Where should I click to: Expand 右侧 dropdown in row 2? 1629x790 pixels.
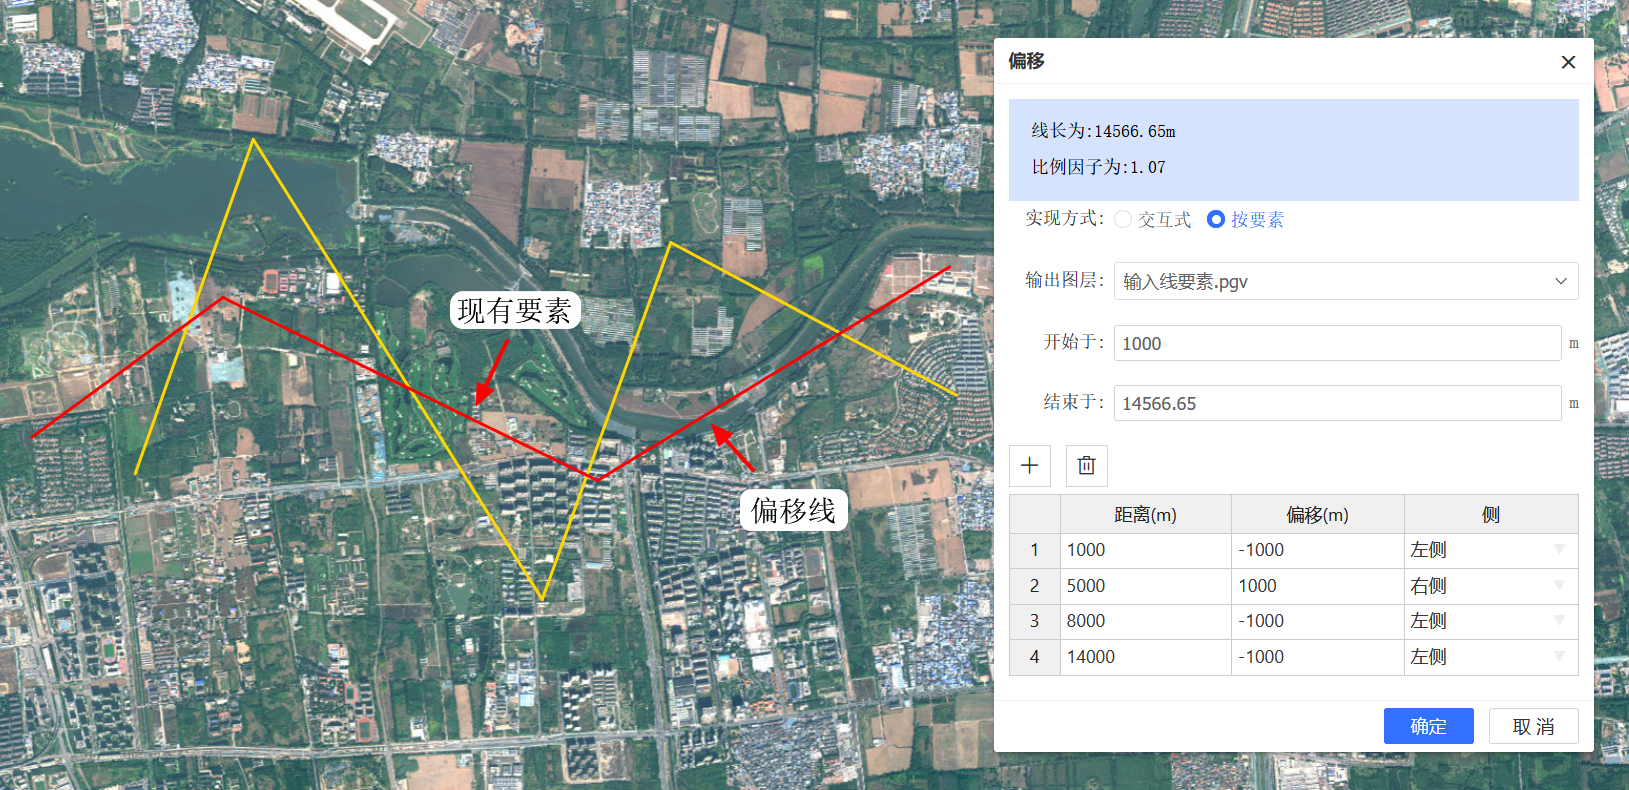[x=1558, y=586]
